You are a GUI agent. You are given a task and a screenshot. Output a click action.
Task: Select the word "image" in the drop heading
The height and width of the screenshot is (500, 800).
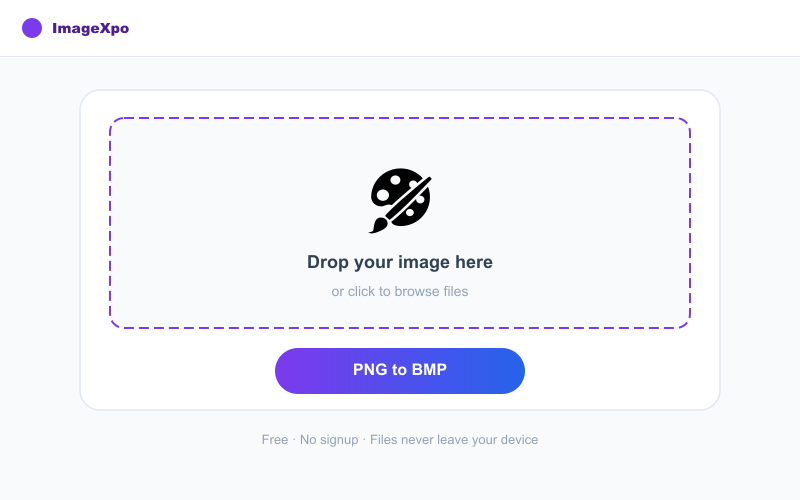[424, 262]
